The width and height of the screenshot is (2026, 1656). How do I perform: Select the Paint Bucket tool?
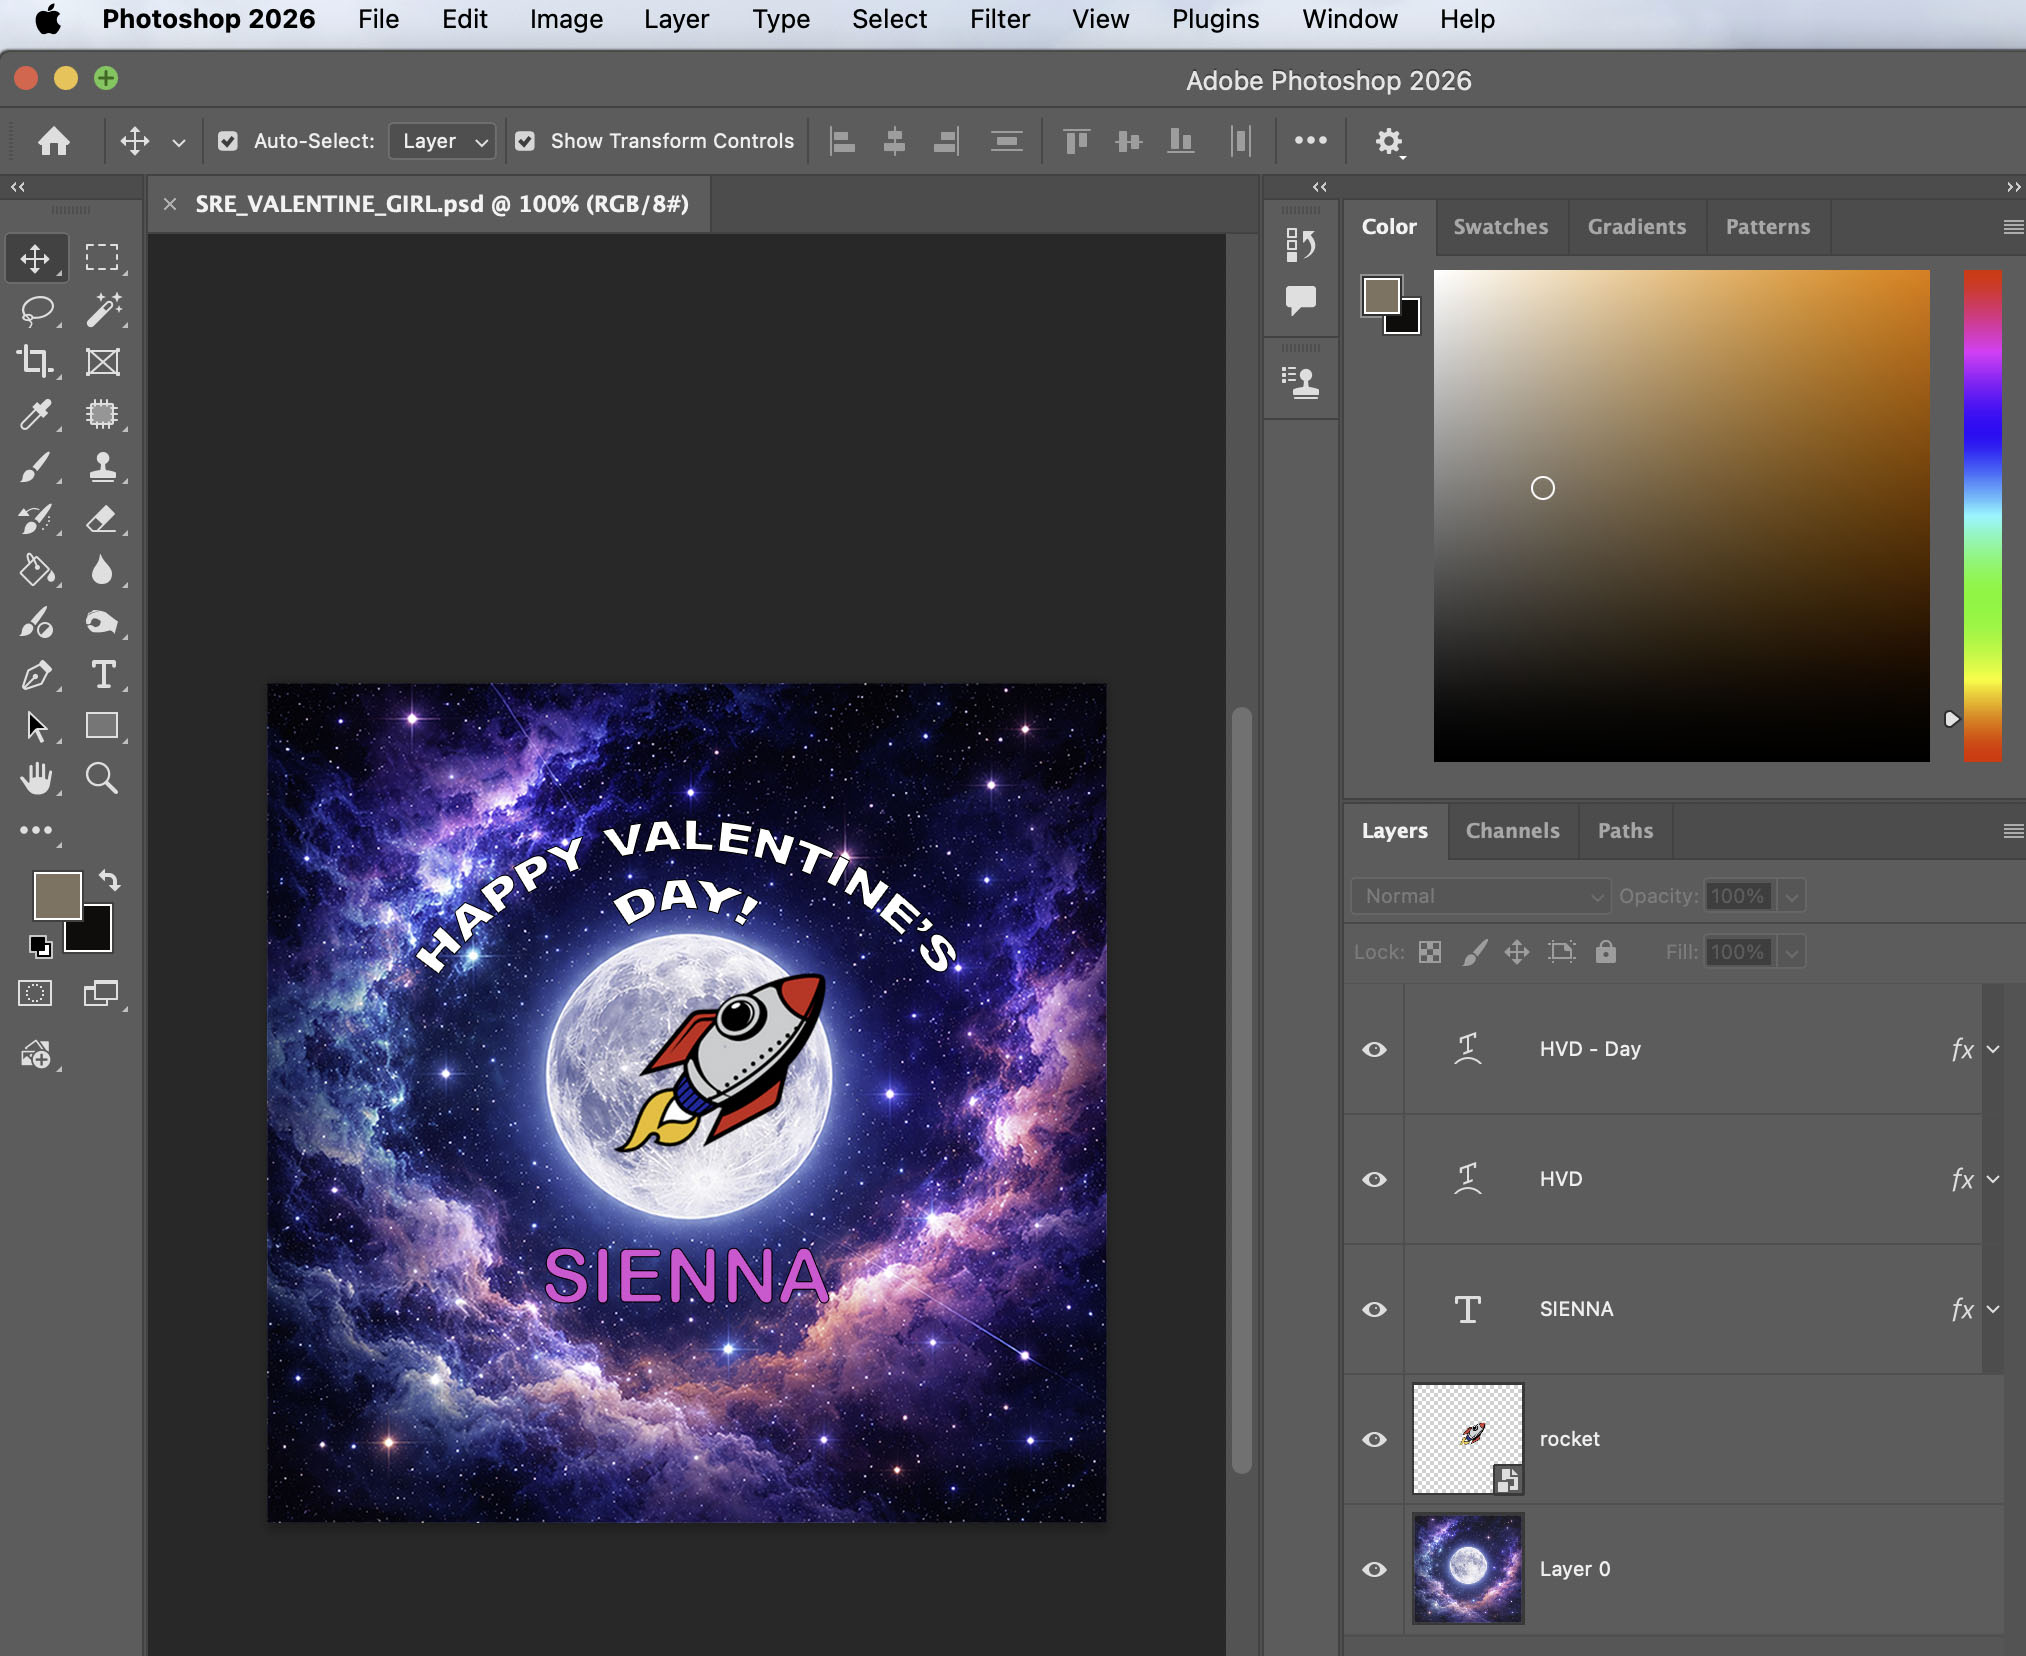37,570
